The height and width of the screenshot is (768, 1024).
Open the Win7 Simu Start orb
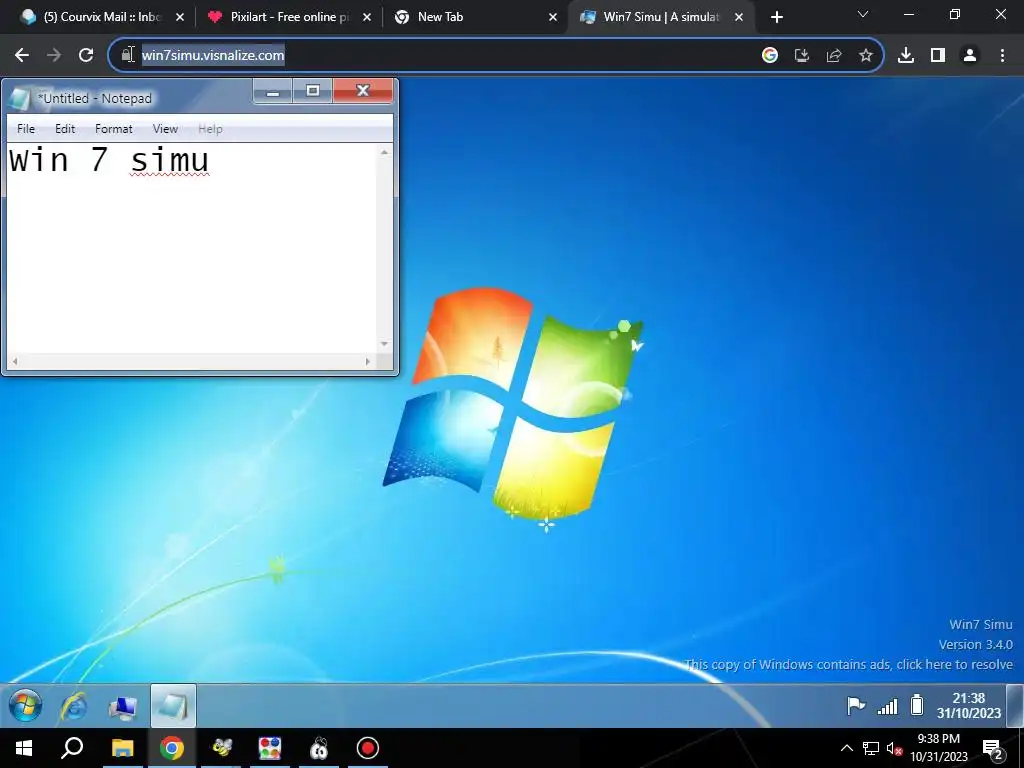click(x=25, y=706)
